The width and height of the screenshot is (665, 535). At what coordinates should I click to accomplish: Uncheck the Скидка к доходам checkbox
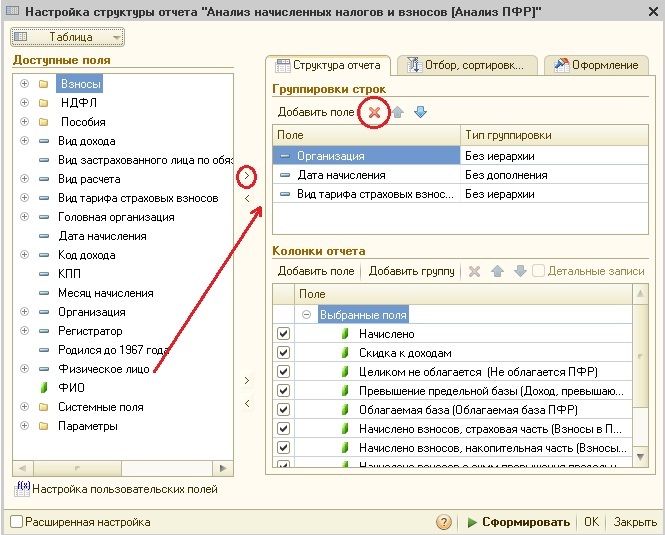tap(283, 353)
